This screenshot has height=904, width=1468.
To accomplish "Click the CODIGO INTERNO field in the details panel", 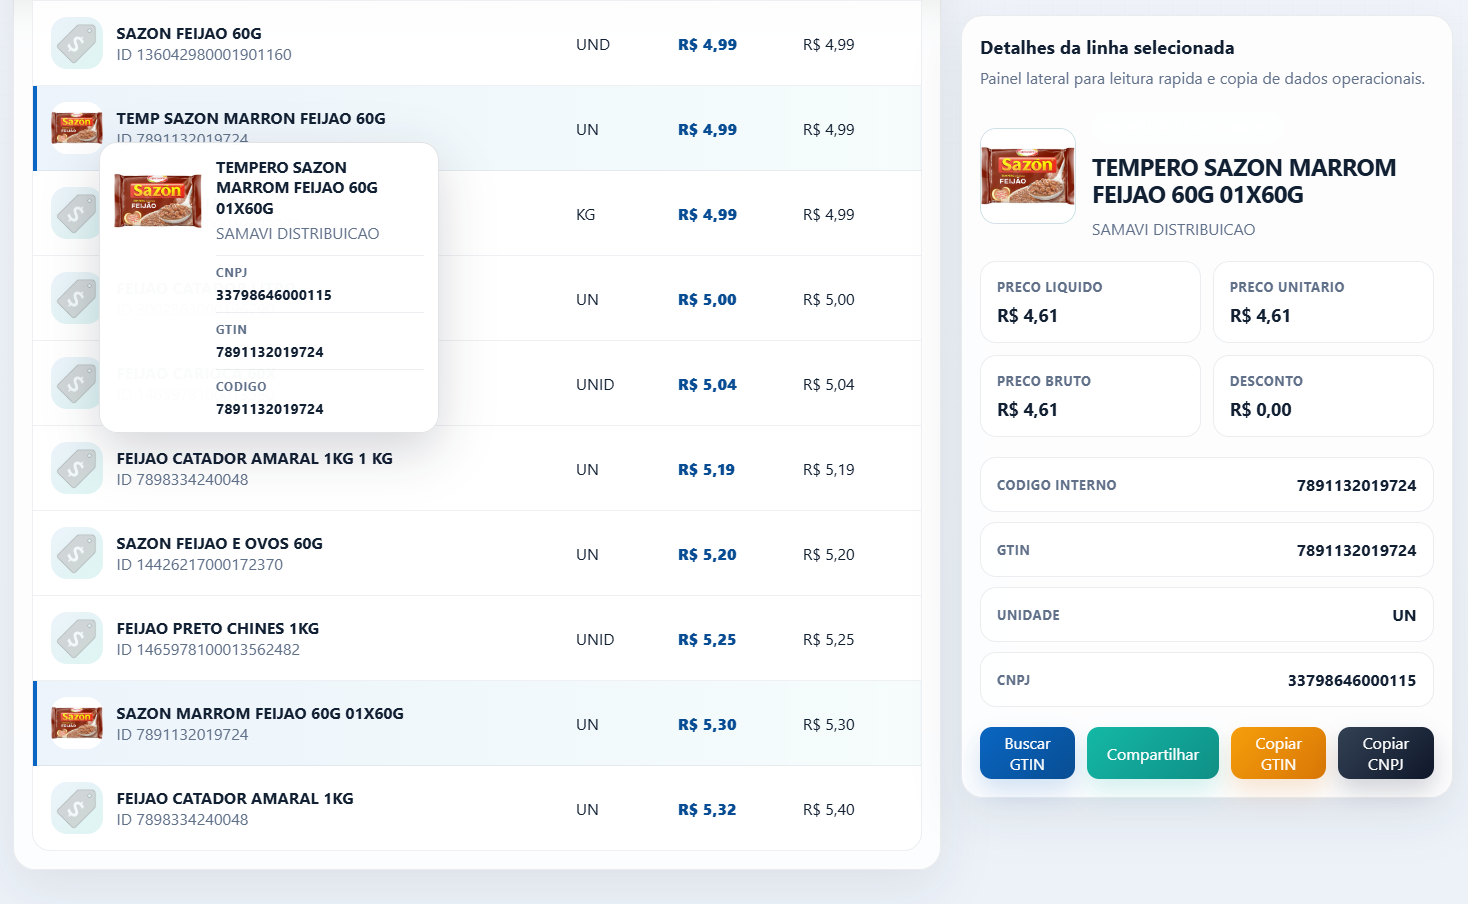I will [1207, 485].
